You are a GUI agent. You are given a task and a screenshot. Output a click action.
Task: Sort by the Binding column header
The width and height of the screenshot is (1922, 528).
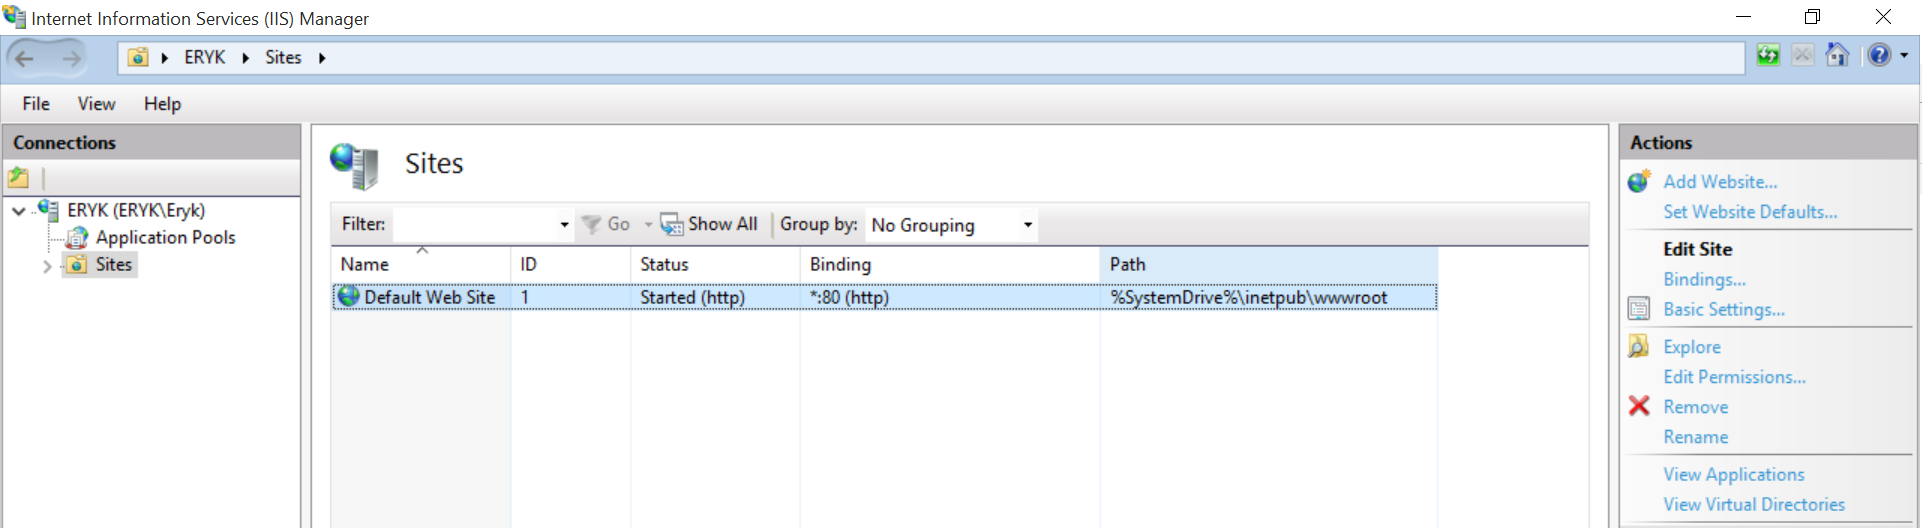coord(950,264)
